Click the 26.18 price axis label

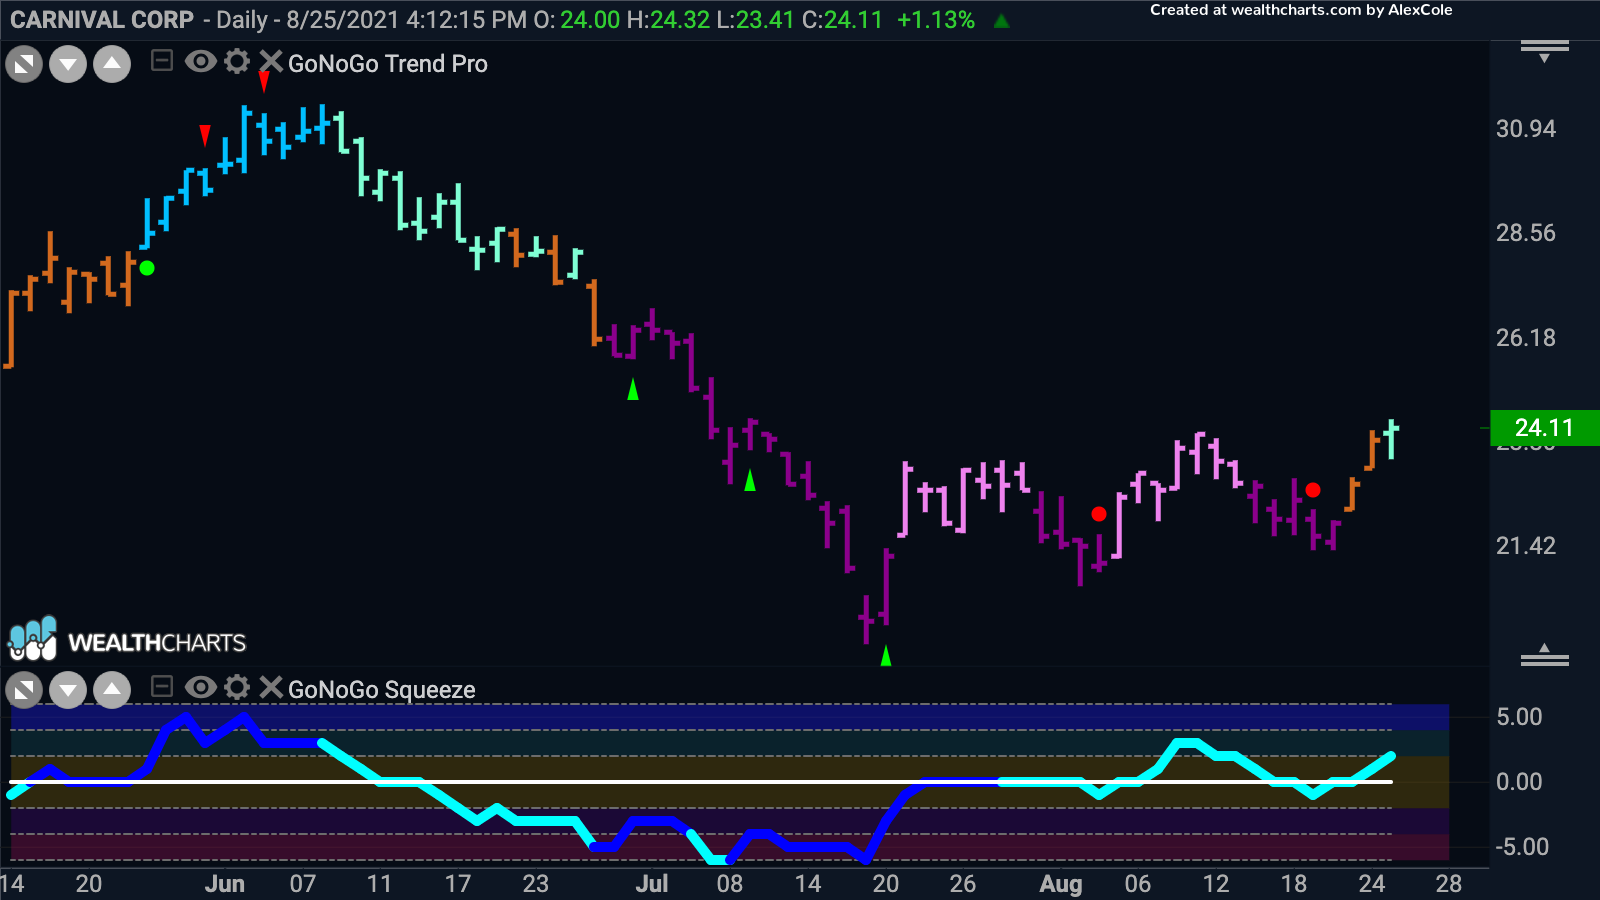coord(1526,338)
